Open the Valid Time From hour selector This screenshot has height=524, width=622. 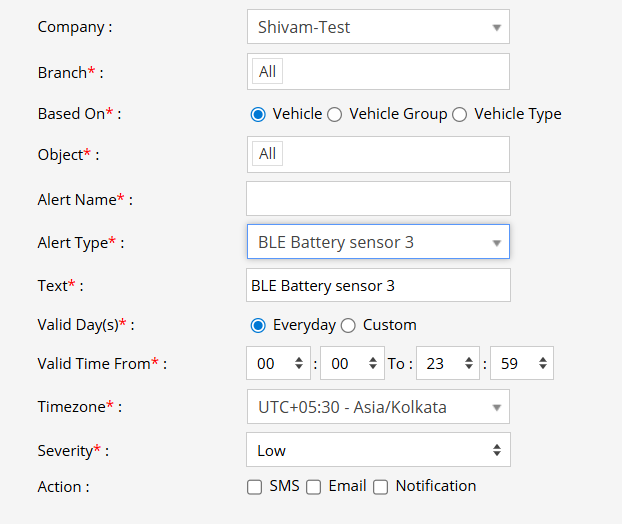279,364
